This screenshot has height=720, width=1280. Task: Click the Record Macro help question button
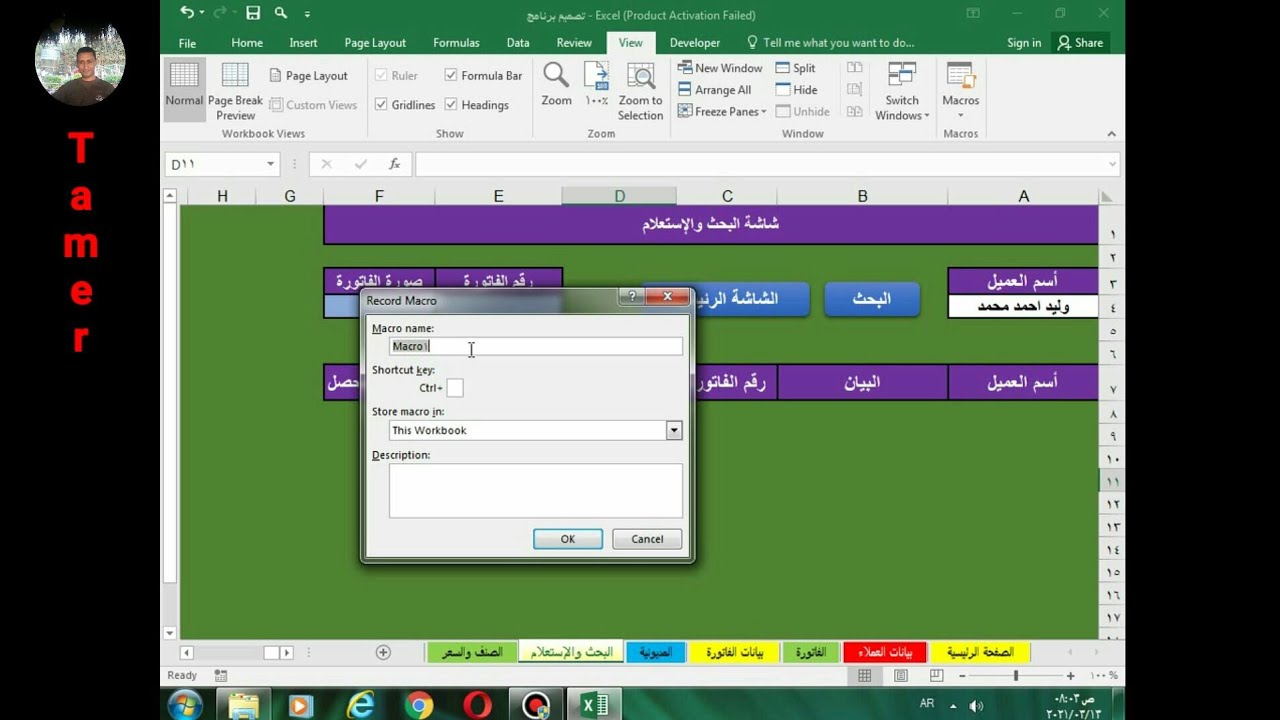631,296
